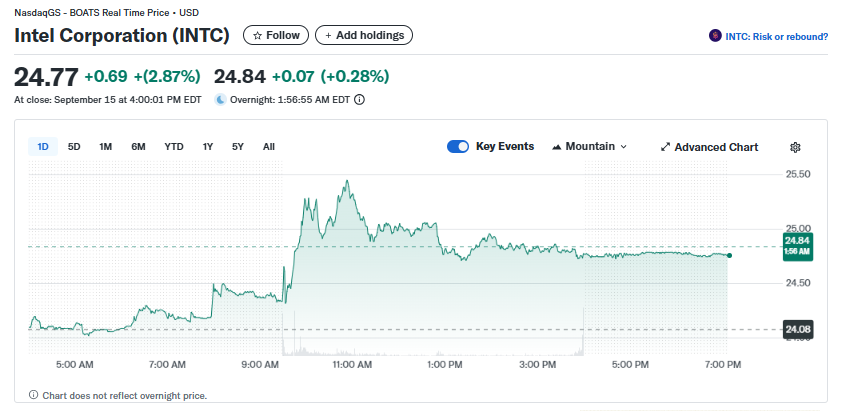Click the 3:00 PM axis label
Screen dimensions: 842x411
click(x=538, y=365)
